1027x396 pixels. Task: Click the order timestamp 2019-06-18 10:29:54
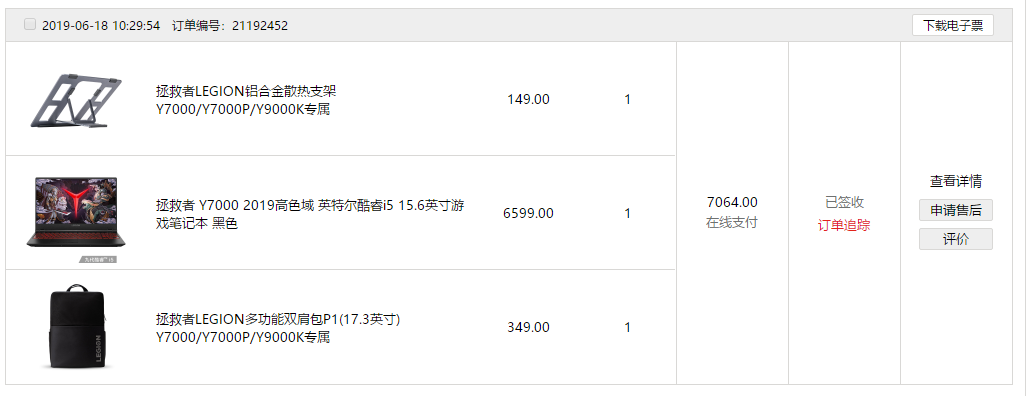[x=101, y=26]
